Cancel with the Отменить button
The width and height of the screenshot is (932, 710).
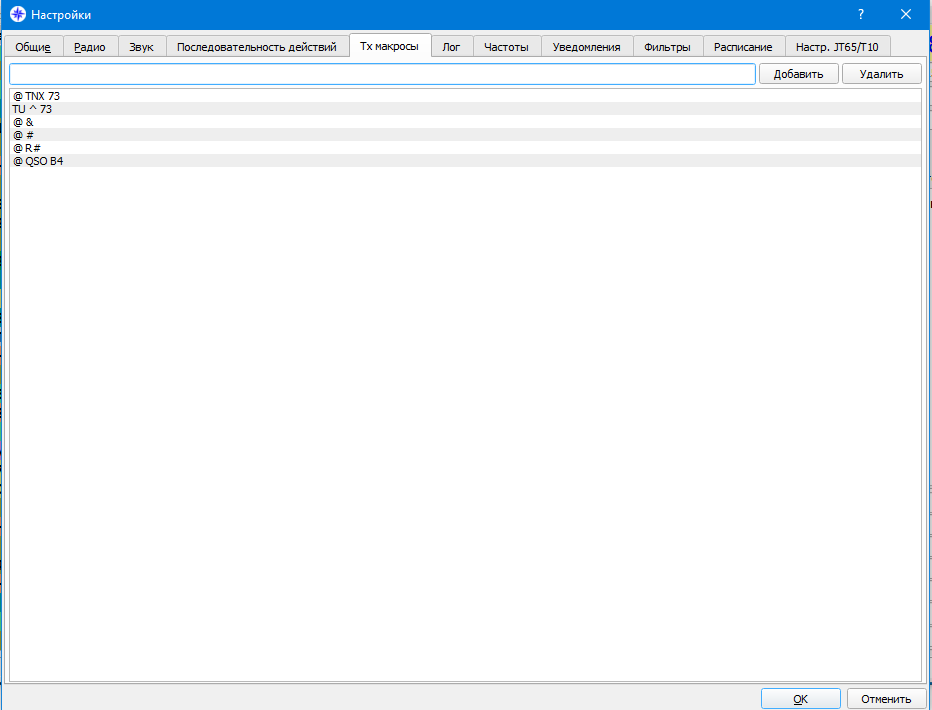(886, 699)
